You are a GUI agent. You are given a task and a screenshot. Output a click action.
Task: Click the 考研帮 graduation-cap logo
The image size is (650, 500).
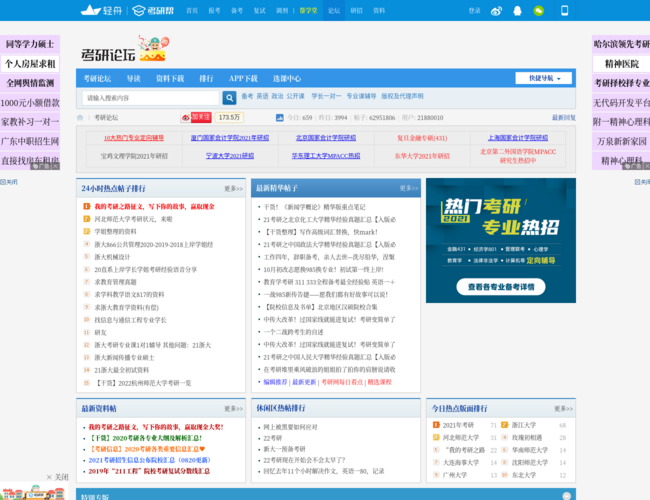153,10
